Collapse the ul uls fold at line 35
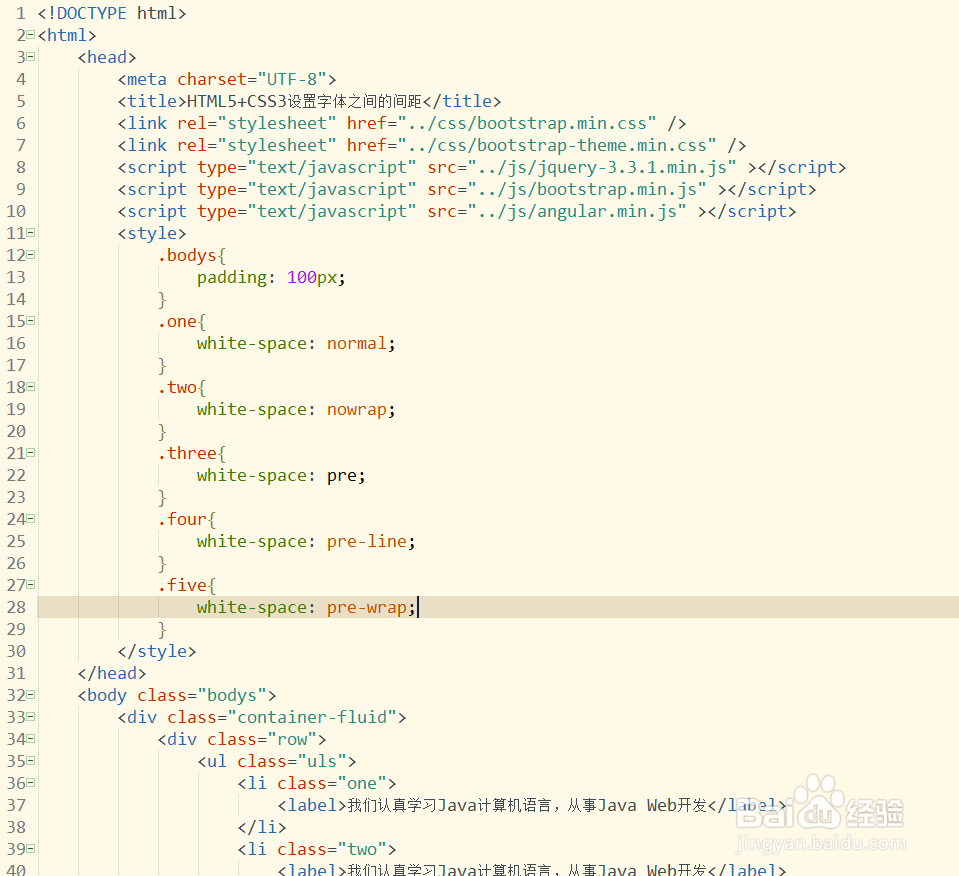959x876 pixels. point(31,761)
